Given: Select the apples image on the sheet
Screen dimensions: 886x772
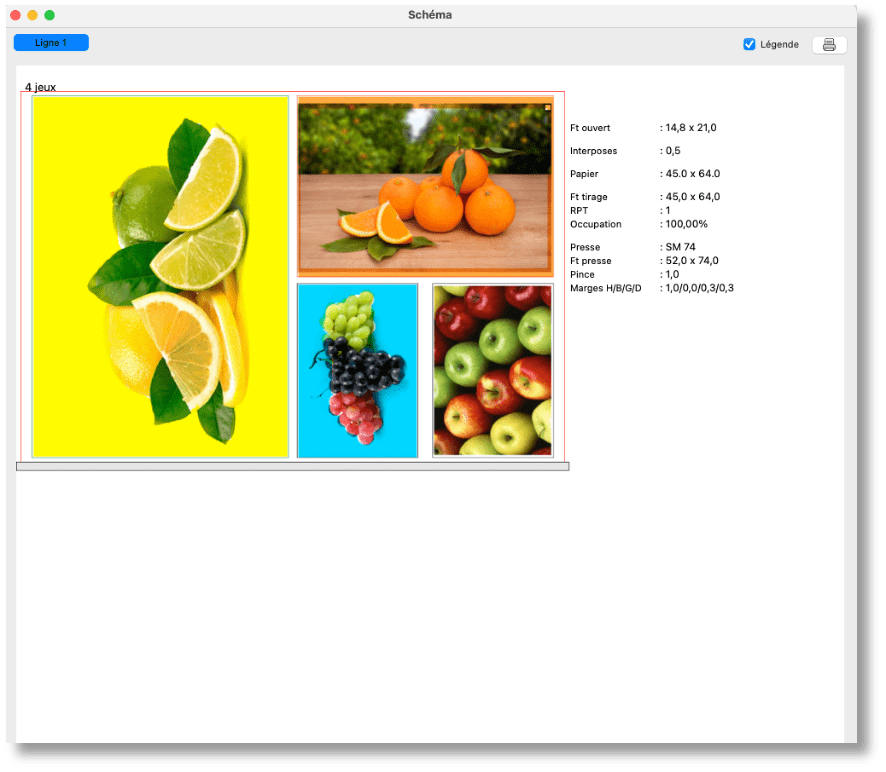Looking at the screenshot, I should 492,370.
